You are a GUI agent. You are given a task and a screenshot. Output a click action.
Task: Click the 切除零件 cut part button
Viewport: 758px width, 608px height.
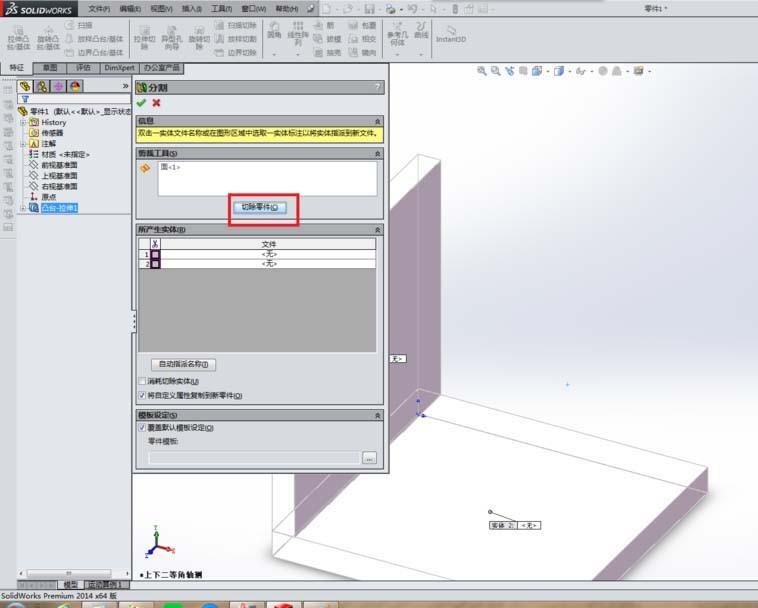[260, 207]
